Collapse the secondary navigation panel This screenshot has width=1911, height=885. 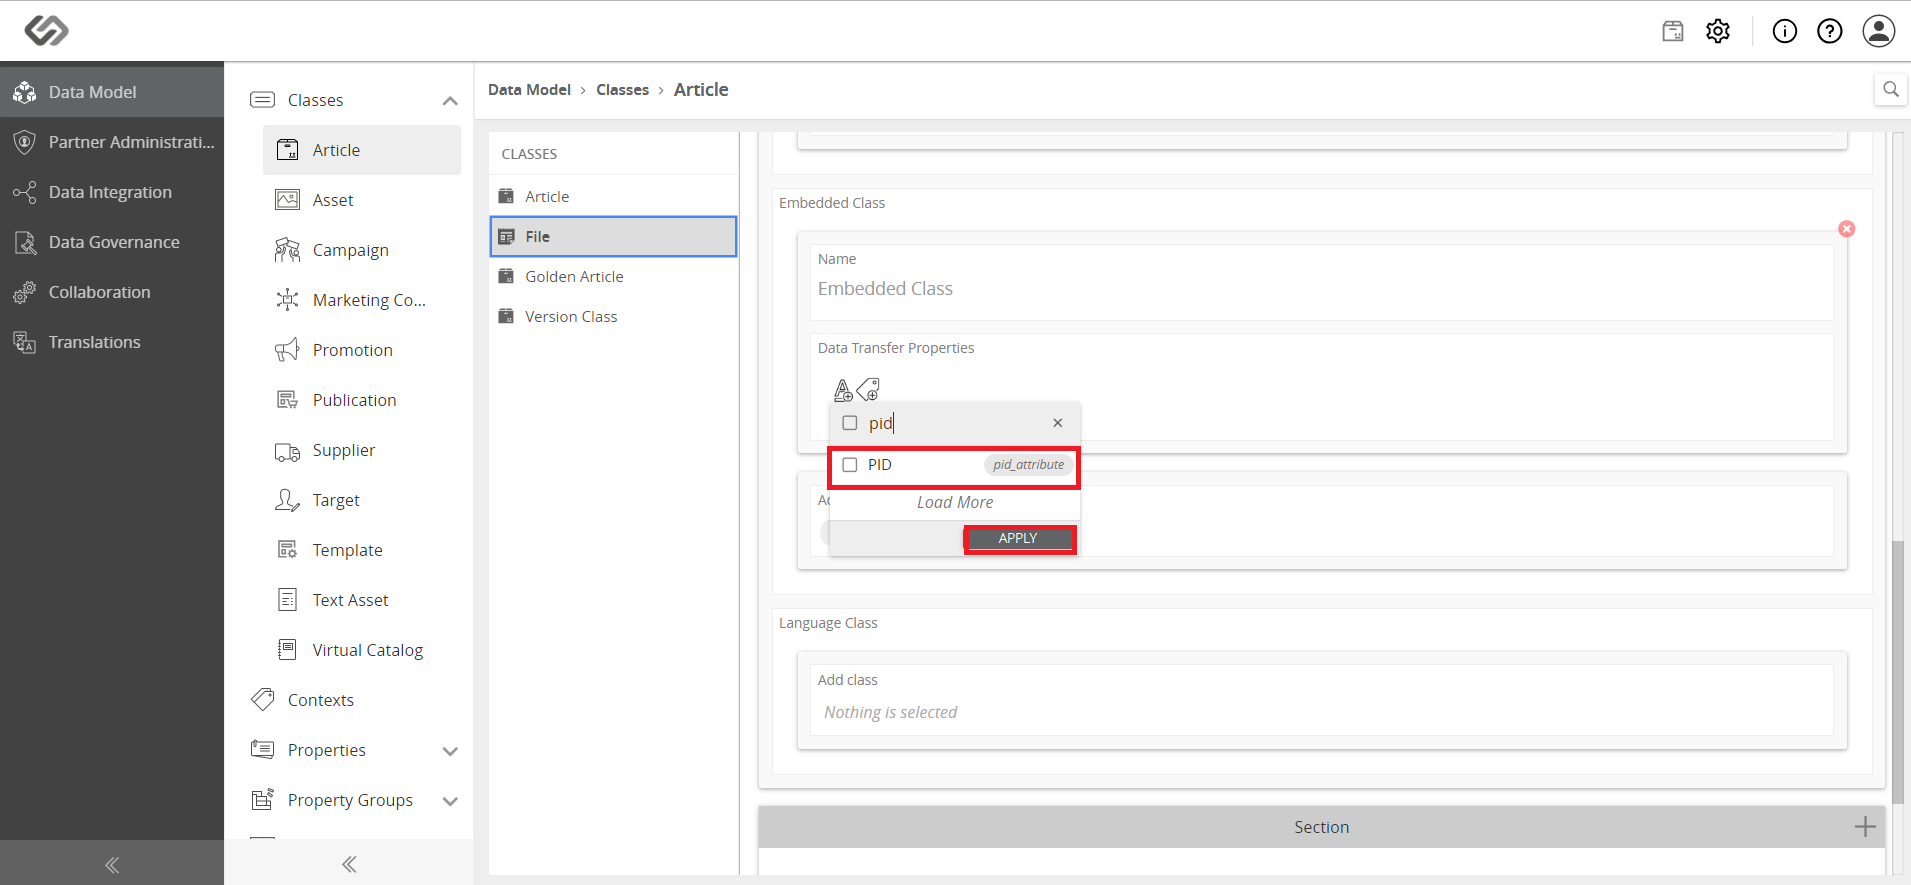[x=349, y=864]
